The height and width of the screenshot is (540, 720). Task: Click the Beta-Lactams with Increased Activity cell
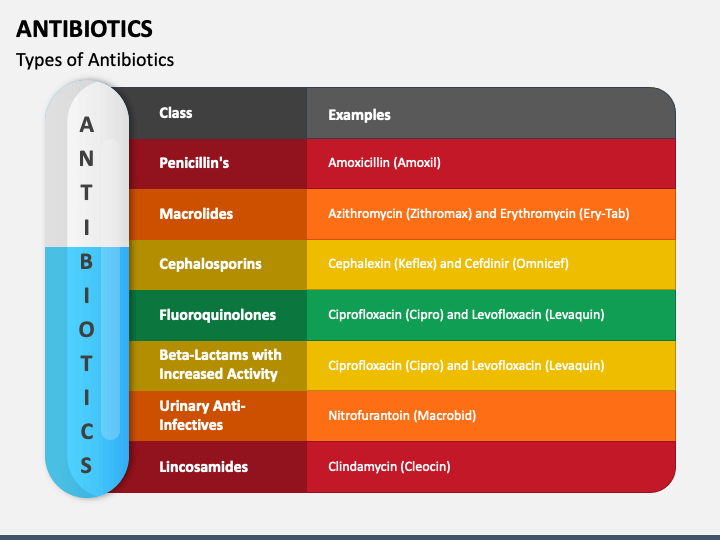tap(218, 366)
